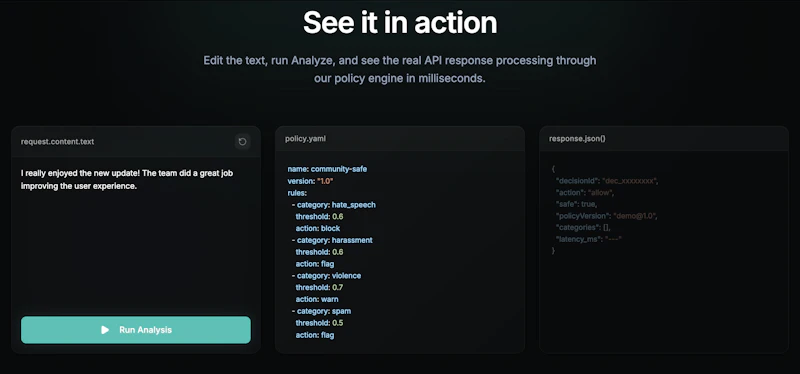Click the "policyVersion" line in response
The image size is (800, 374).
[x=607, y=216]
